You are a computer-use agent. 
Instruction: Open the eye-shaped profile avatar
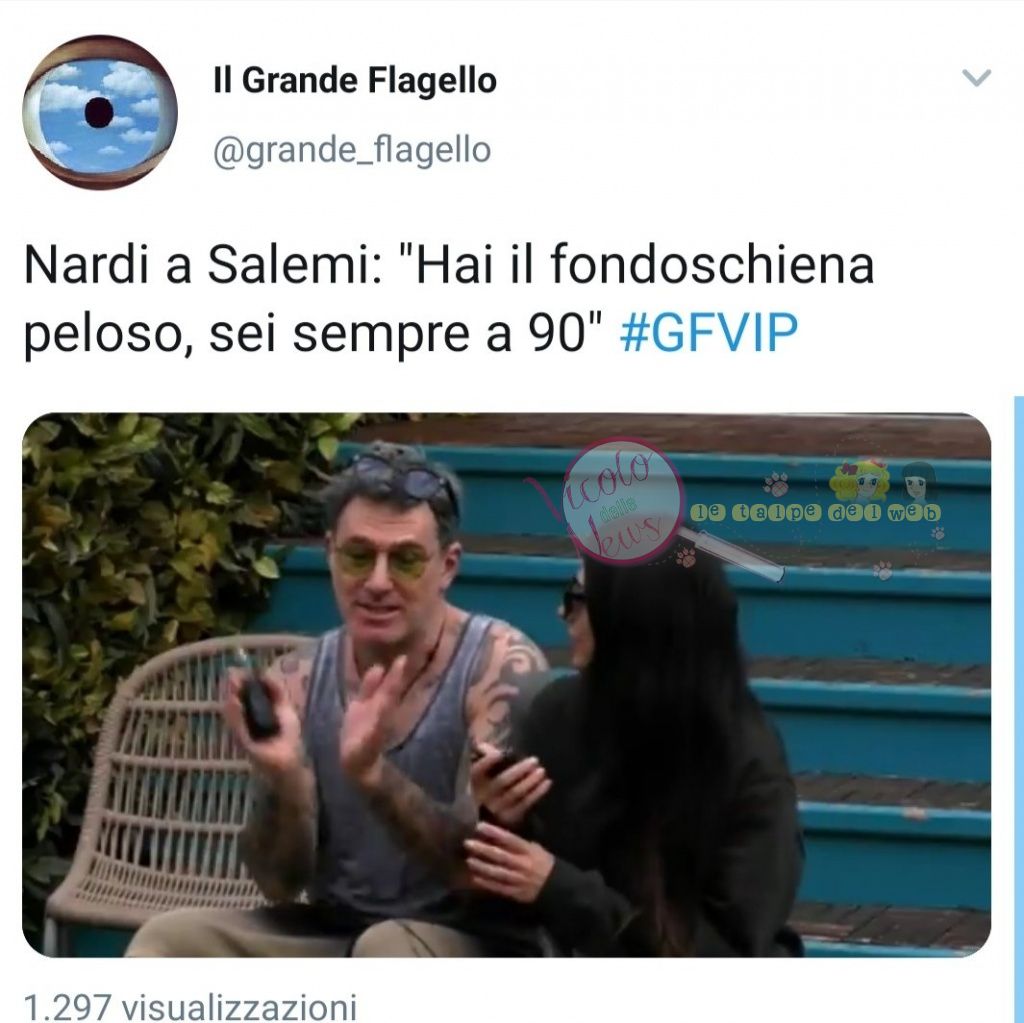click(x=100, y=112)
